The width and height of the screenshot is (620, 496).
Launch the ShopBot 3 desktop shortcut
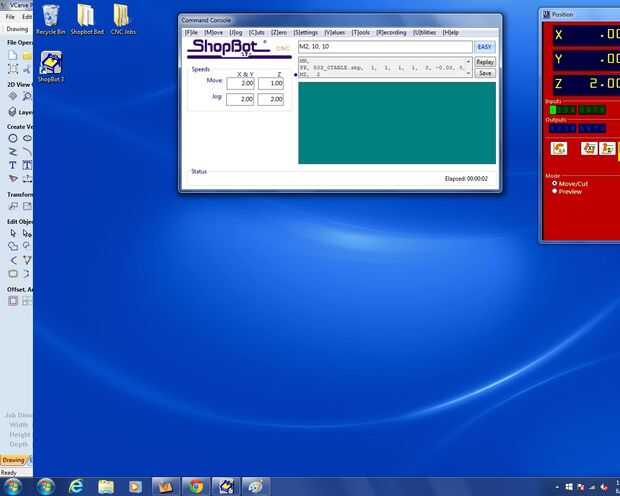coord(51,66)
